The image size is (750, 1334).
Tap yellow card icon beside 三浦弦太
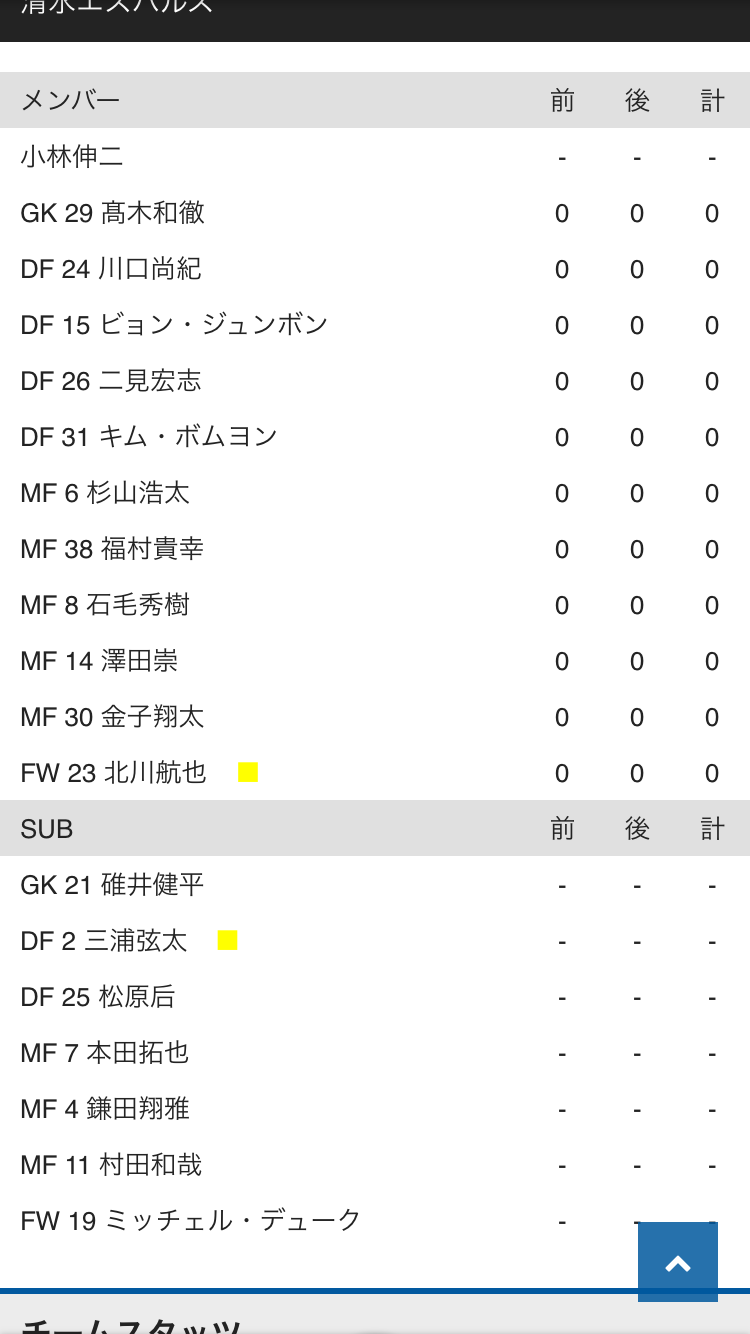click(228, 940)
